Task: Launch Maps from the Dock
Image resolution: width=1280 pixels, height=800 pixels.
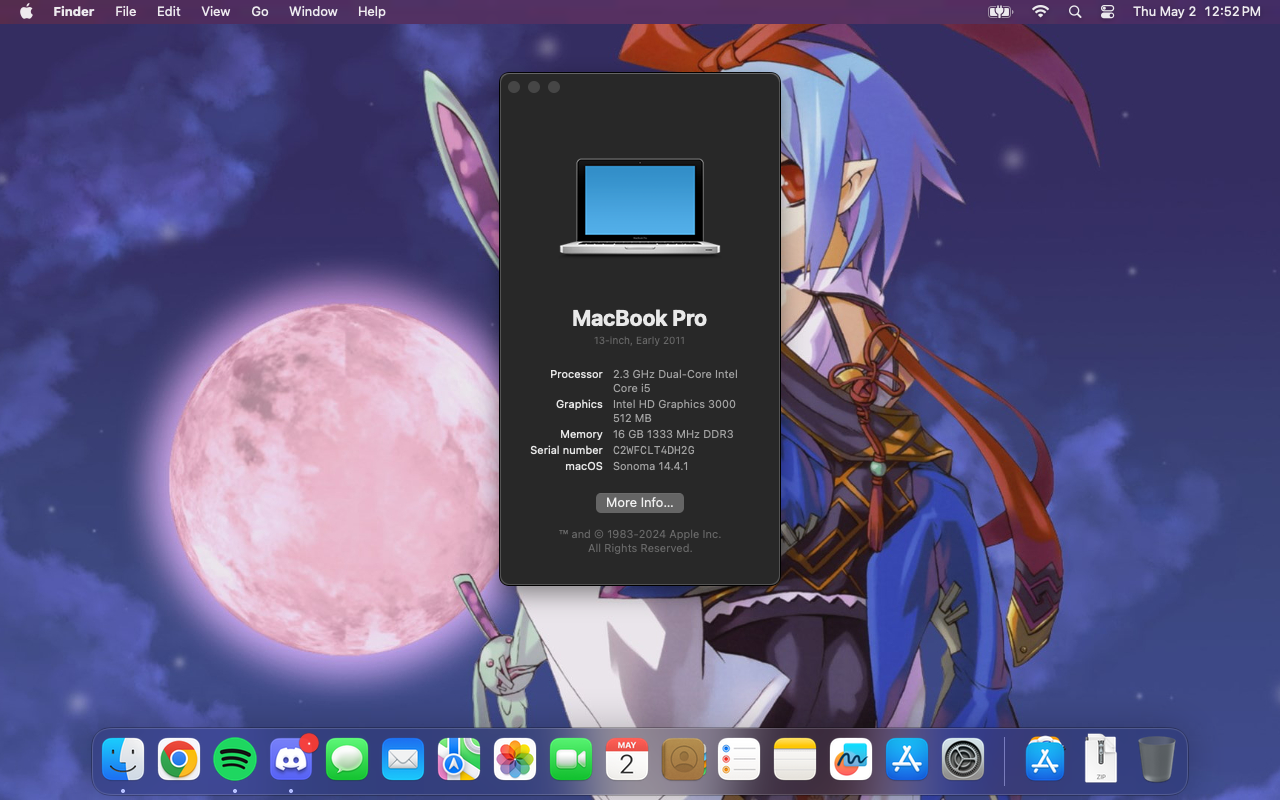Action: pyautogui.click(x=459, y=760)
